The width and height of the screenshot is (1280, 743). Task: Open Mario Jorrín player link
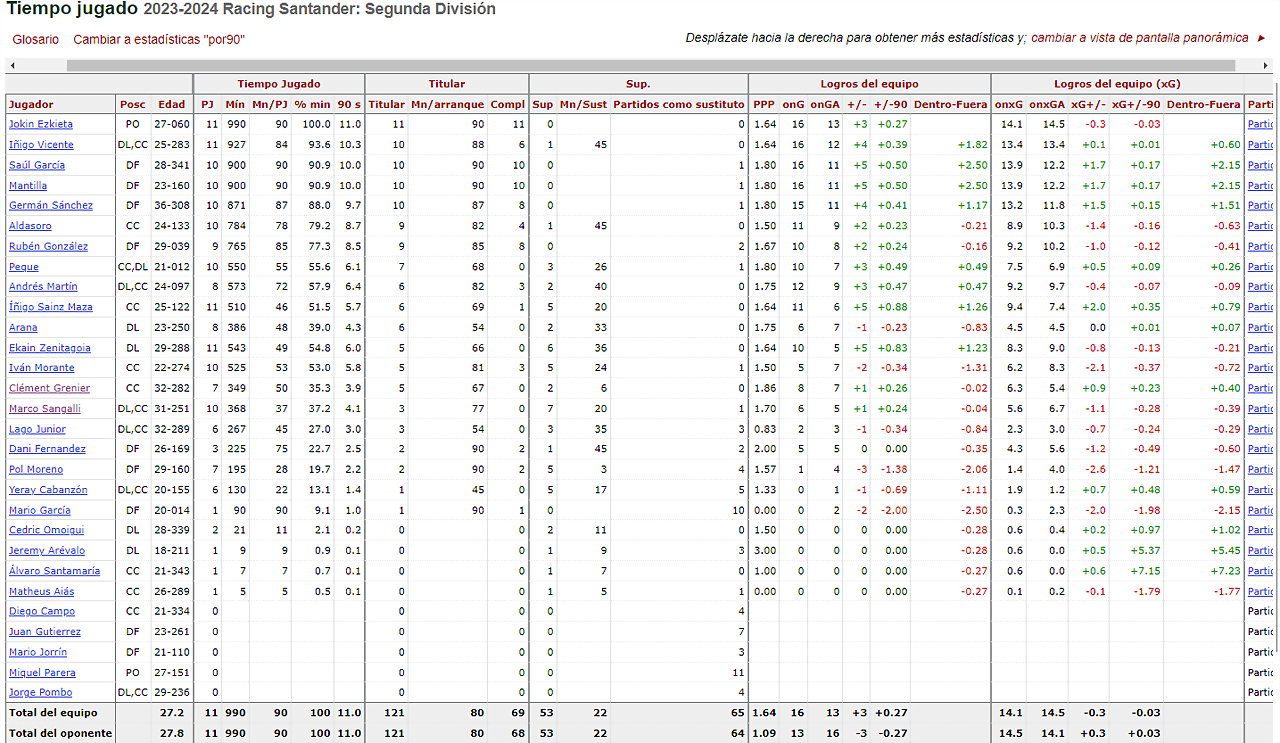[38, 652]
